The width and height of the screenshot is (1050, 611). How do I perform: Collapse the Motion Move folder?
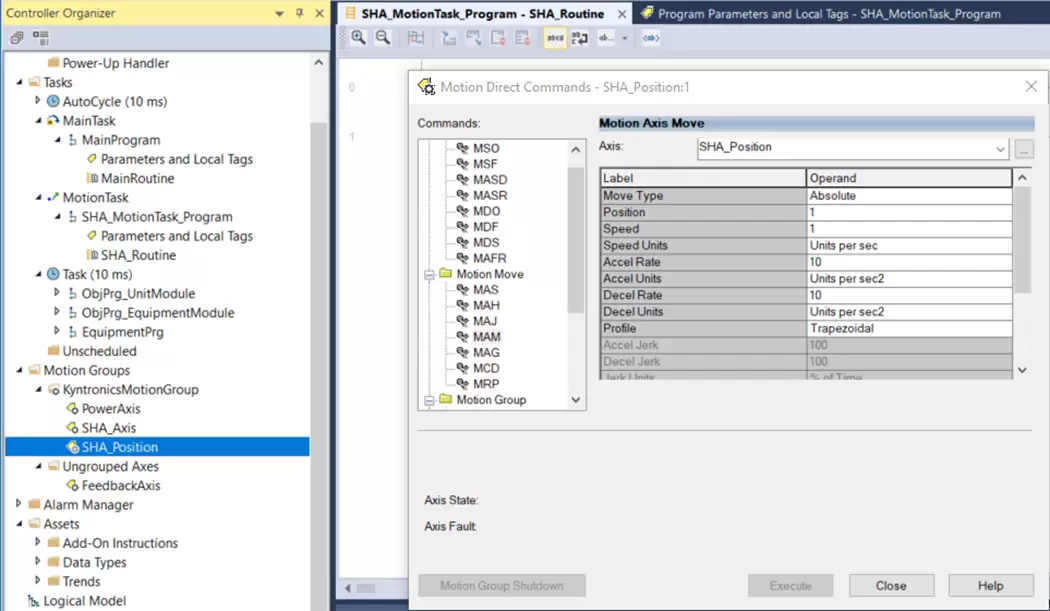[429, 275]
